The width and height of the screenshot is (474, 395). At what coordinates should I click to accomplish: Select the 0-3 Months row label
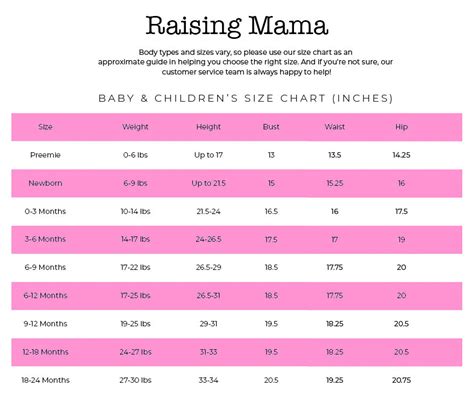click(x=45, y=211)
